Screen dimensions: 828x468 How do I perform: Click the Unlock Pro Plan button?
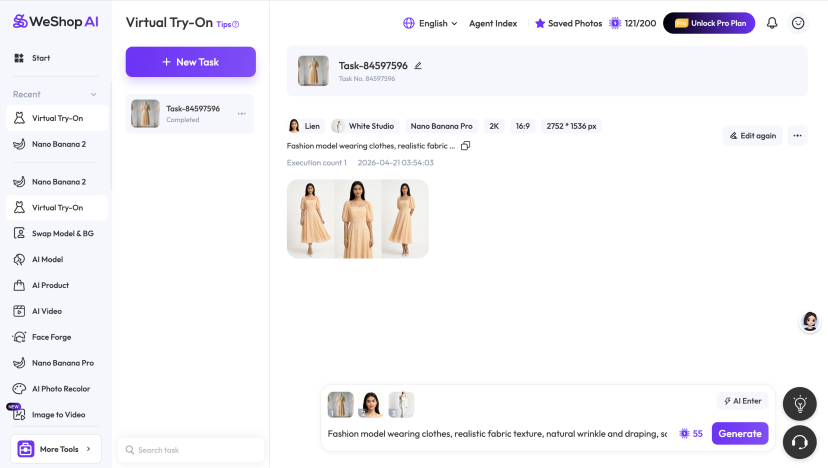pyautogui.click(x=709, y=23)
